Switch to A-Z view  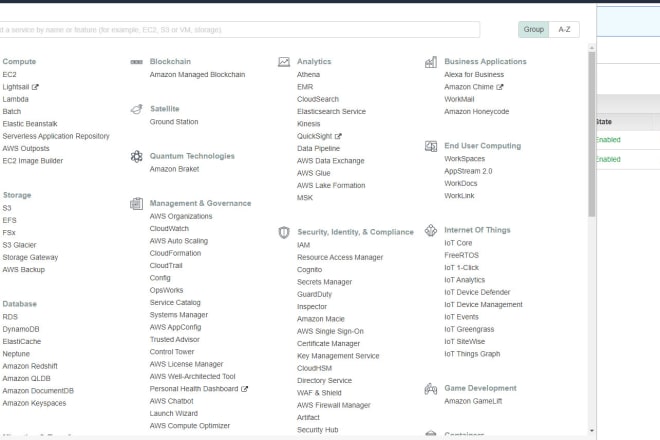tap(564, 29)
